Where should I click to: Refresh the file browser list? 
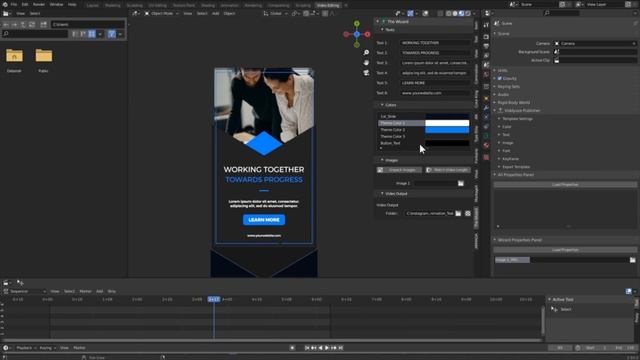[32, 24]
